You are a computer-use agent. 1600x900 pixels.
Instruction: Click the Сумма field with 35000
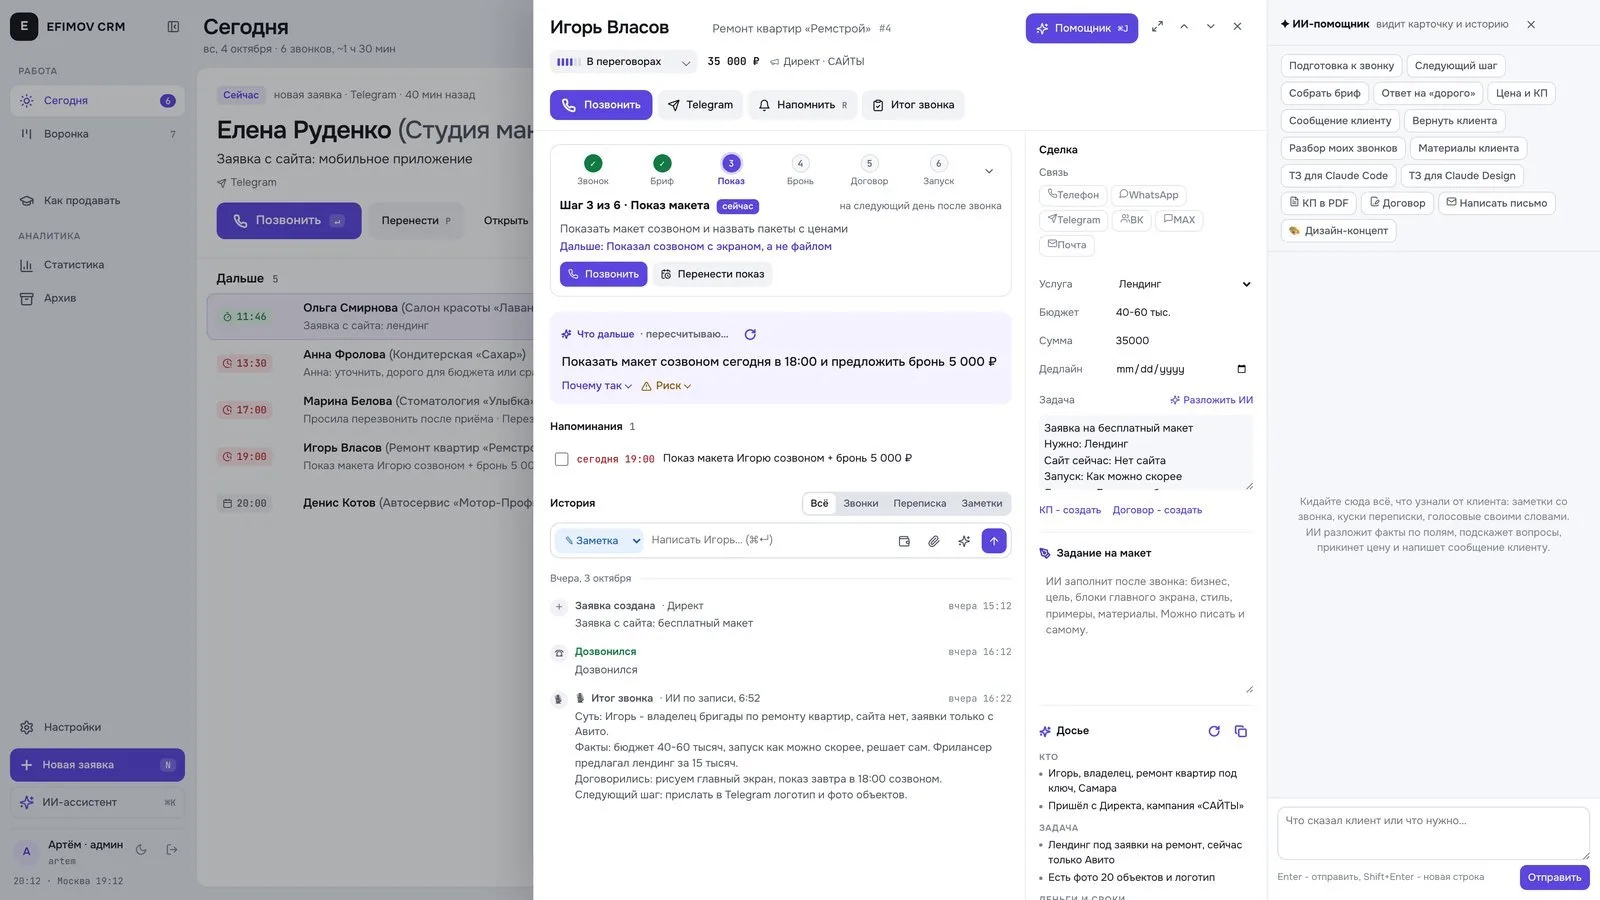click(1184, 341)
